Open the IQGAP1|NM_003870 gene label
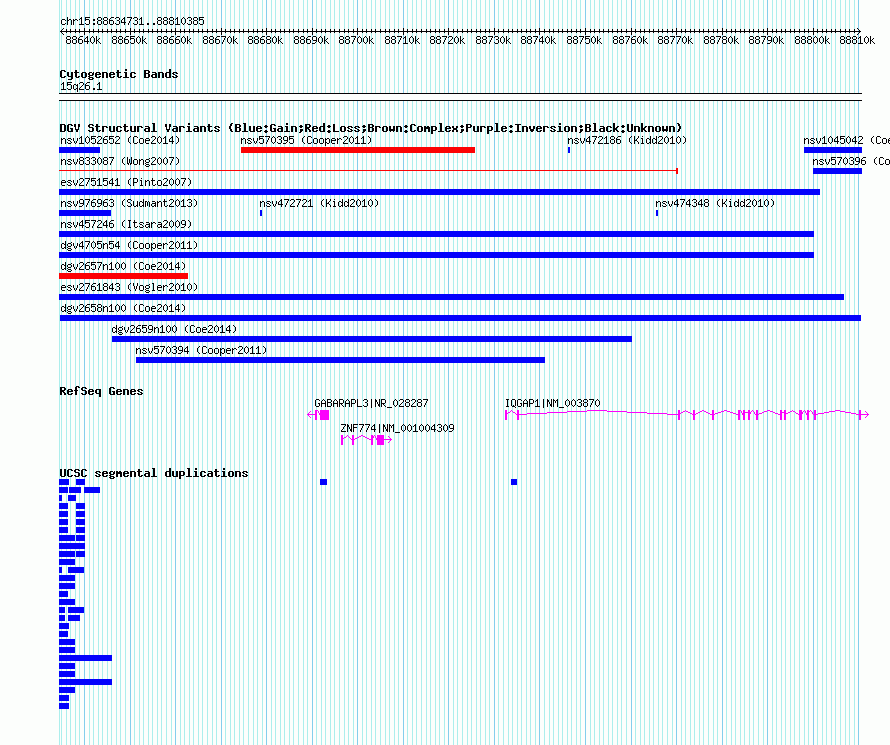 pyautogui.click(x=552, y=403)
